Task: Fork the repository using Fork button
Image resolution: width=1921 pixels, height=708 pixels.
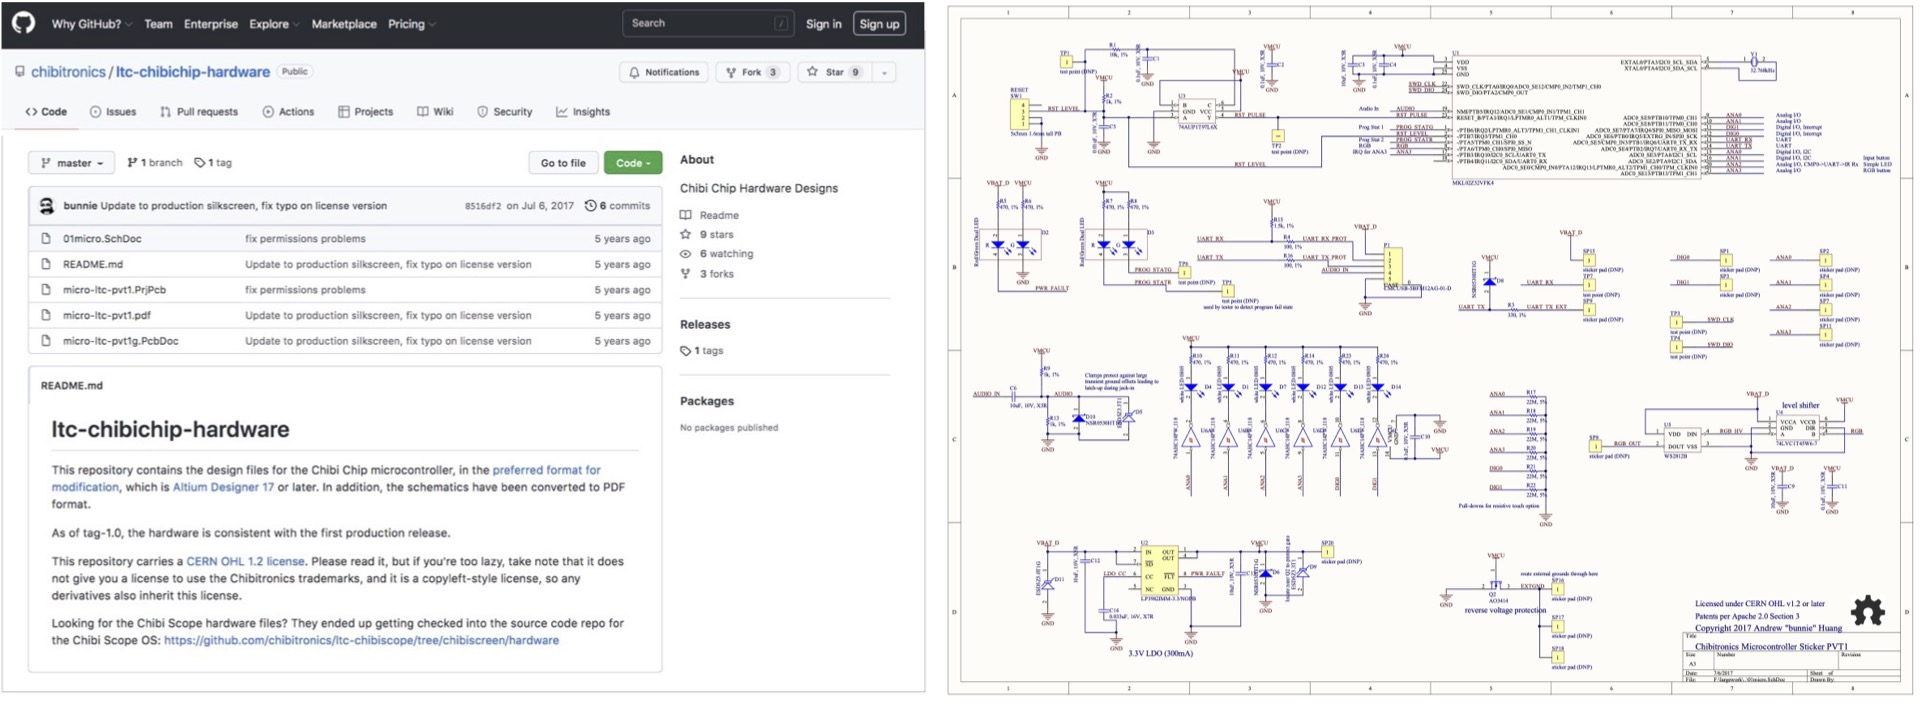Action: pos(752,72)
